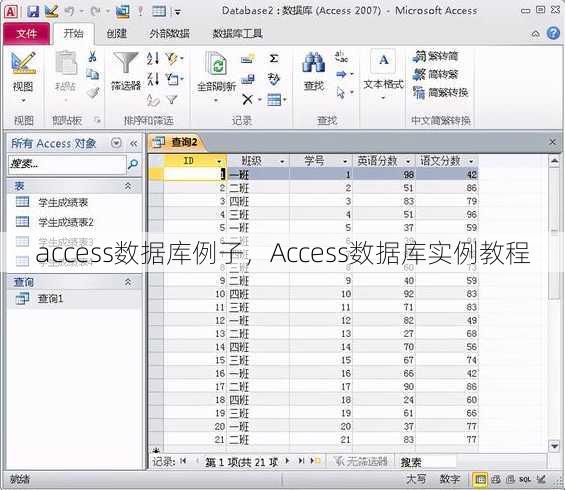
Task: Go to first record navigation button
Action: tap(183, 461)
